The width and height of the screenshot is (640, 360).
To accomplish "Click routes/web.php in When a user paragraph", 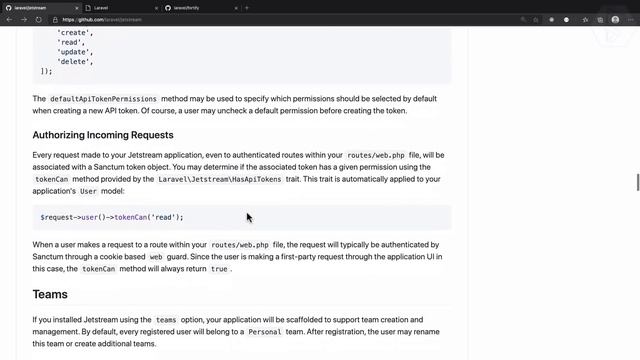I will click(240, 245).
